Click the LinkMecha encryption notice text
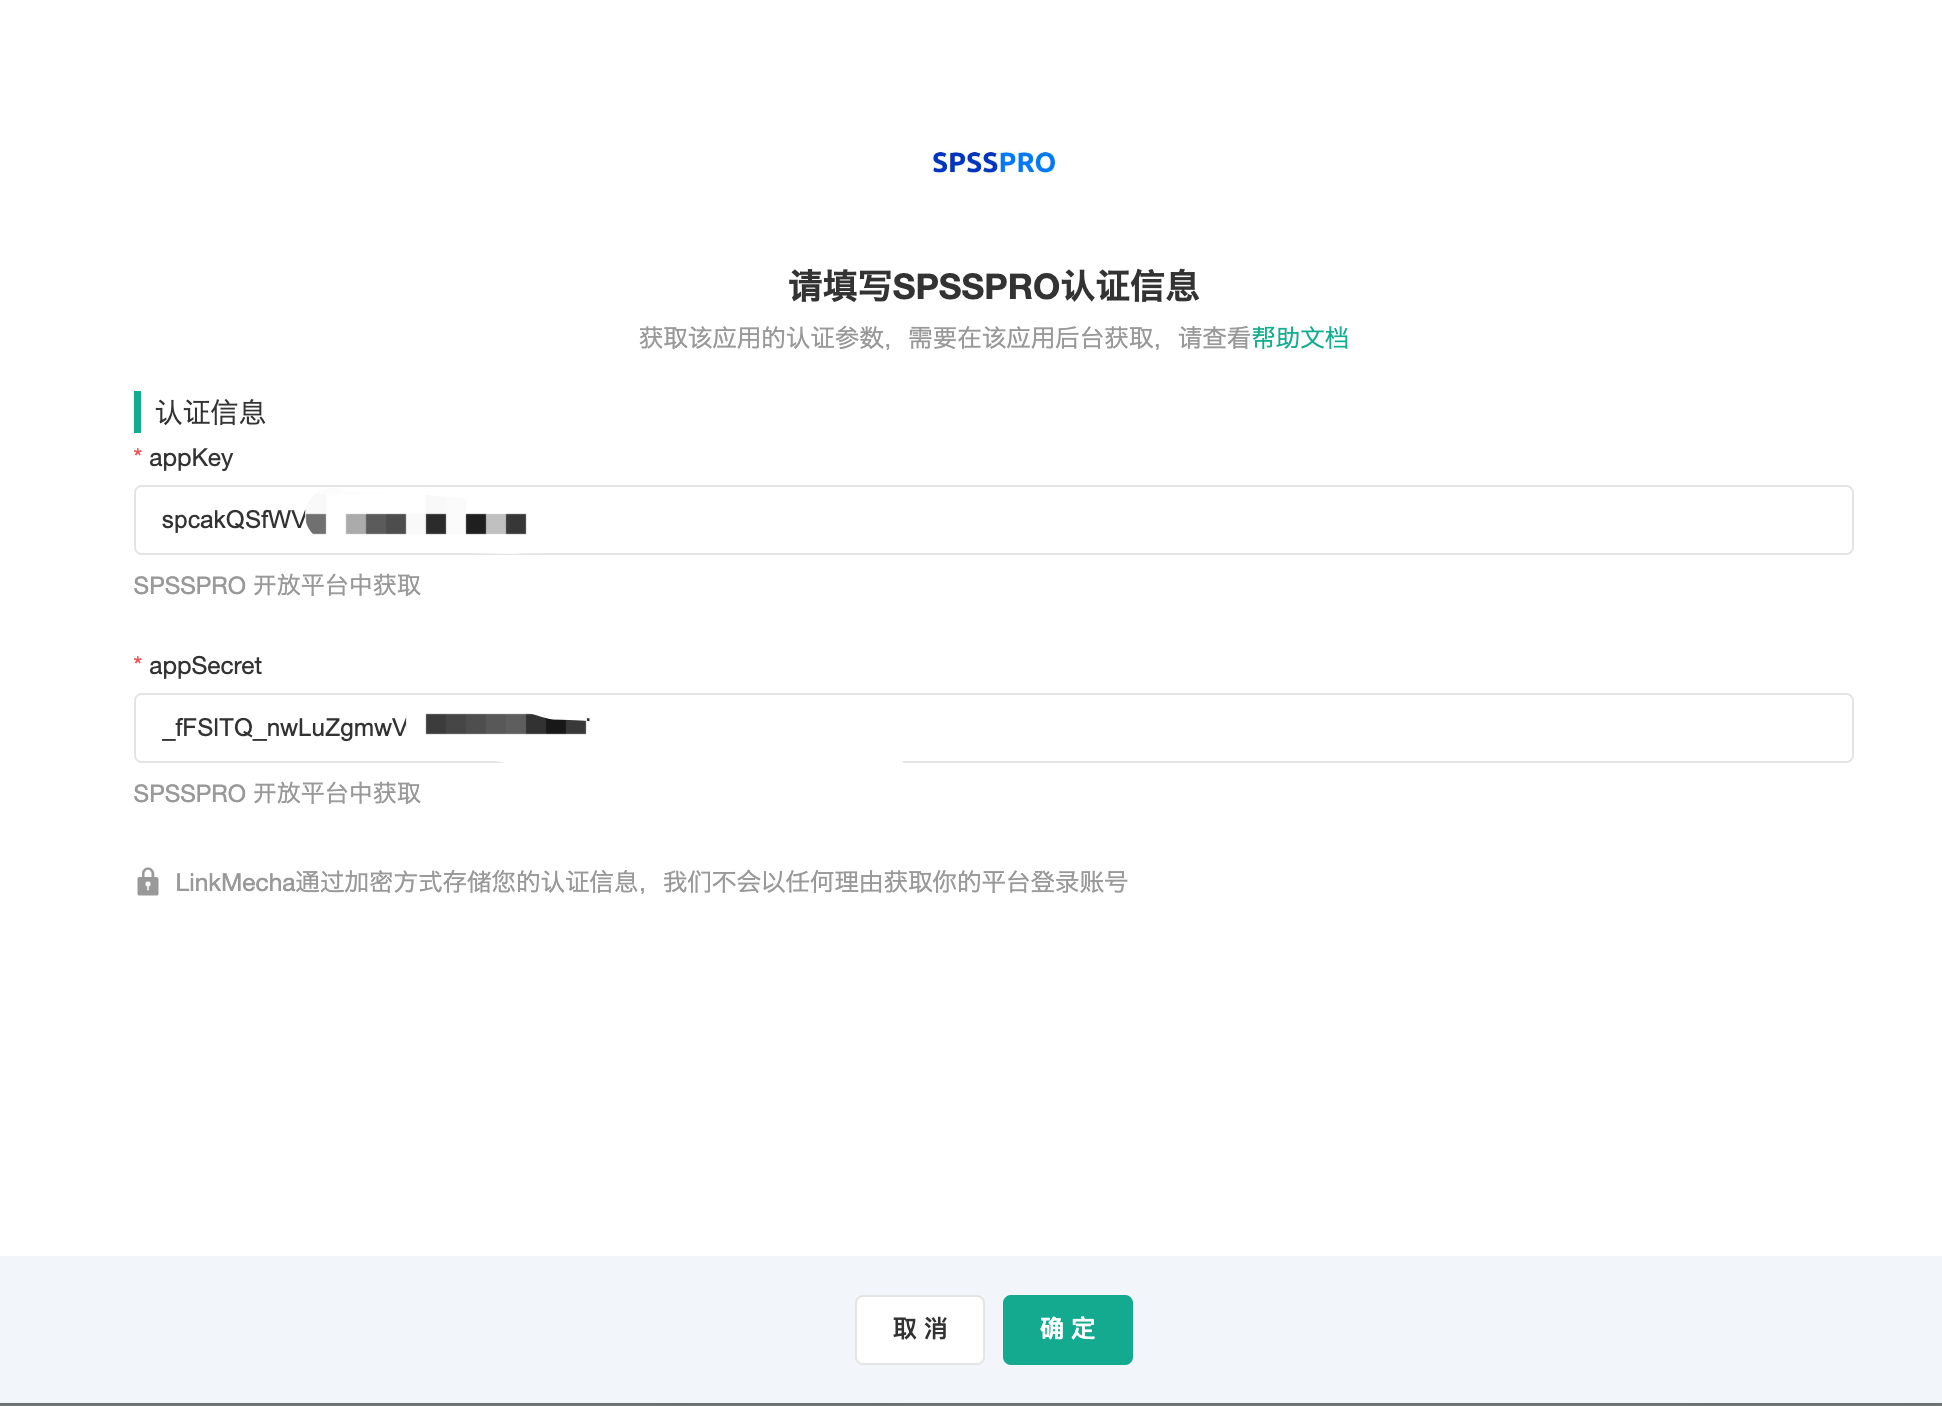The image size is (1942, 1406). tap(651, 882)
